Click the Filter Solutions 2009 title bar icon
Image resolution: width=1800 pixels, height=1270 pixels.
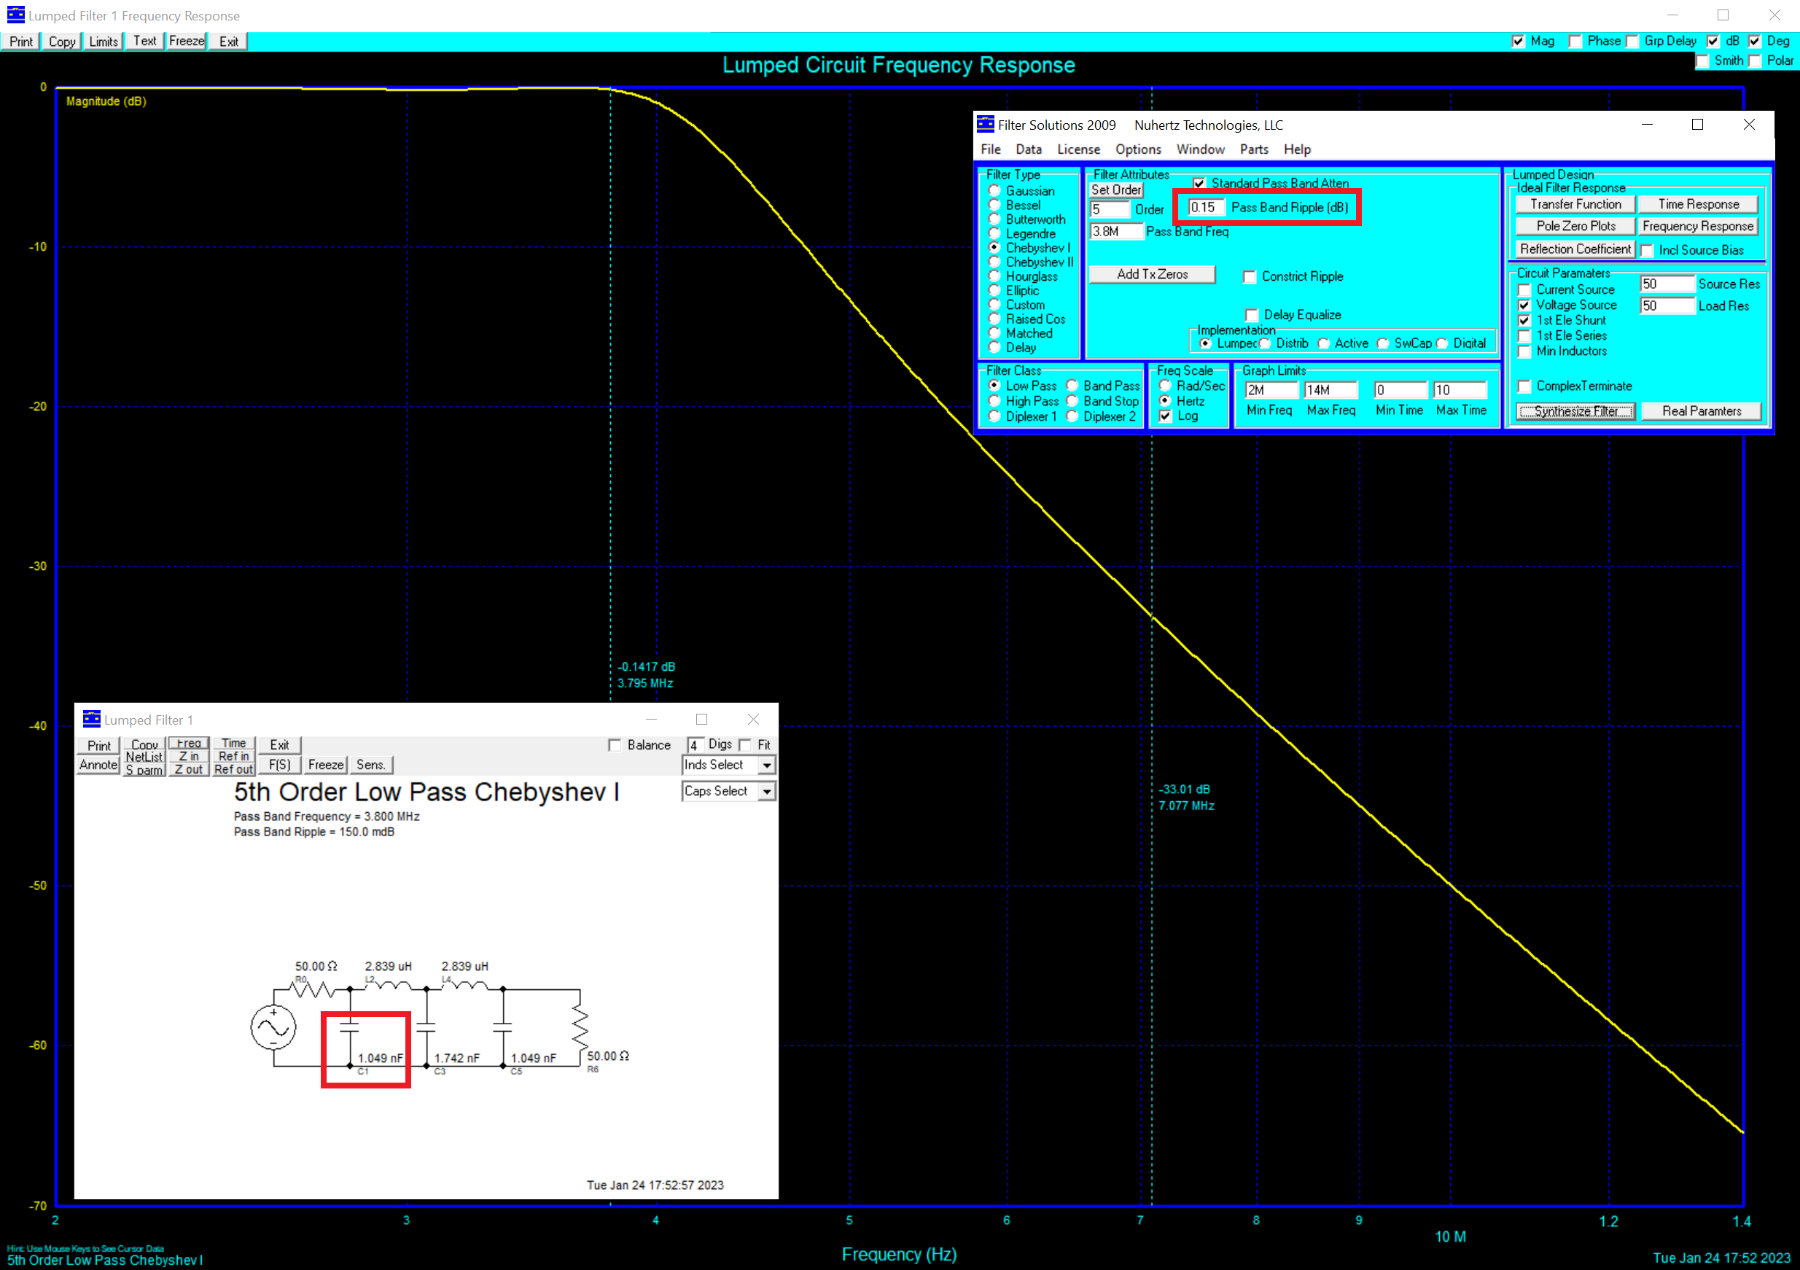pos(986,125)
